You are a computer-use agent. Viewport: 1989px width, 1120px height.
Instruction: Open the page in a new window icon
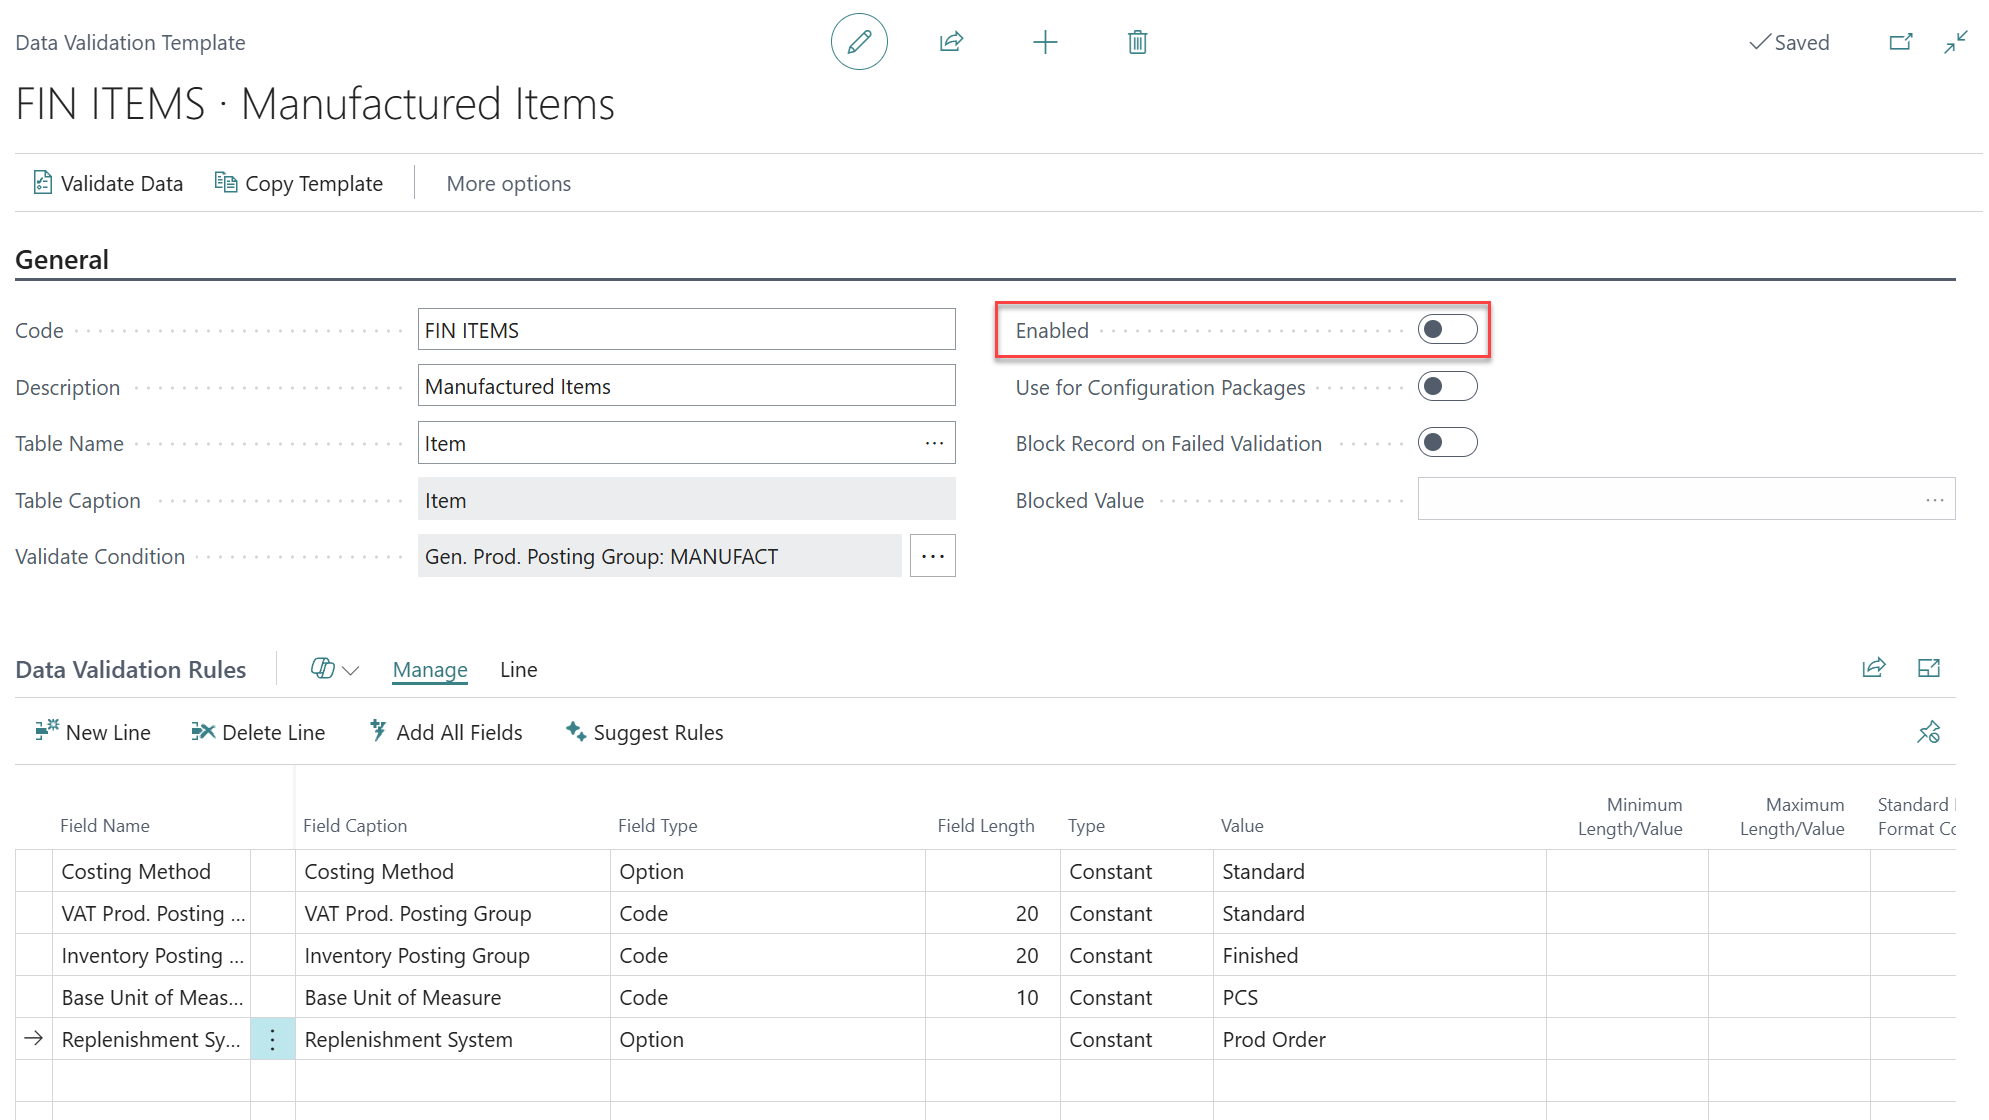click(1899, 41)
